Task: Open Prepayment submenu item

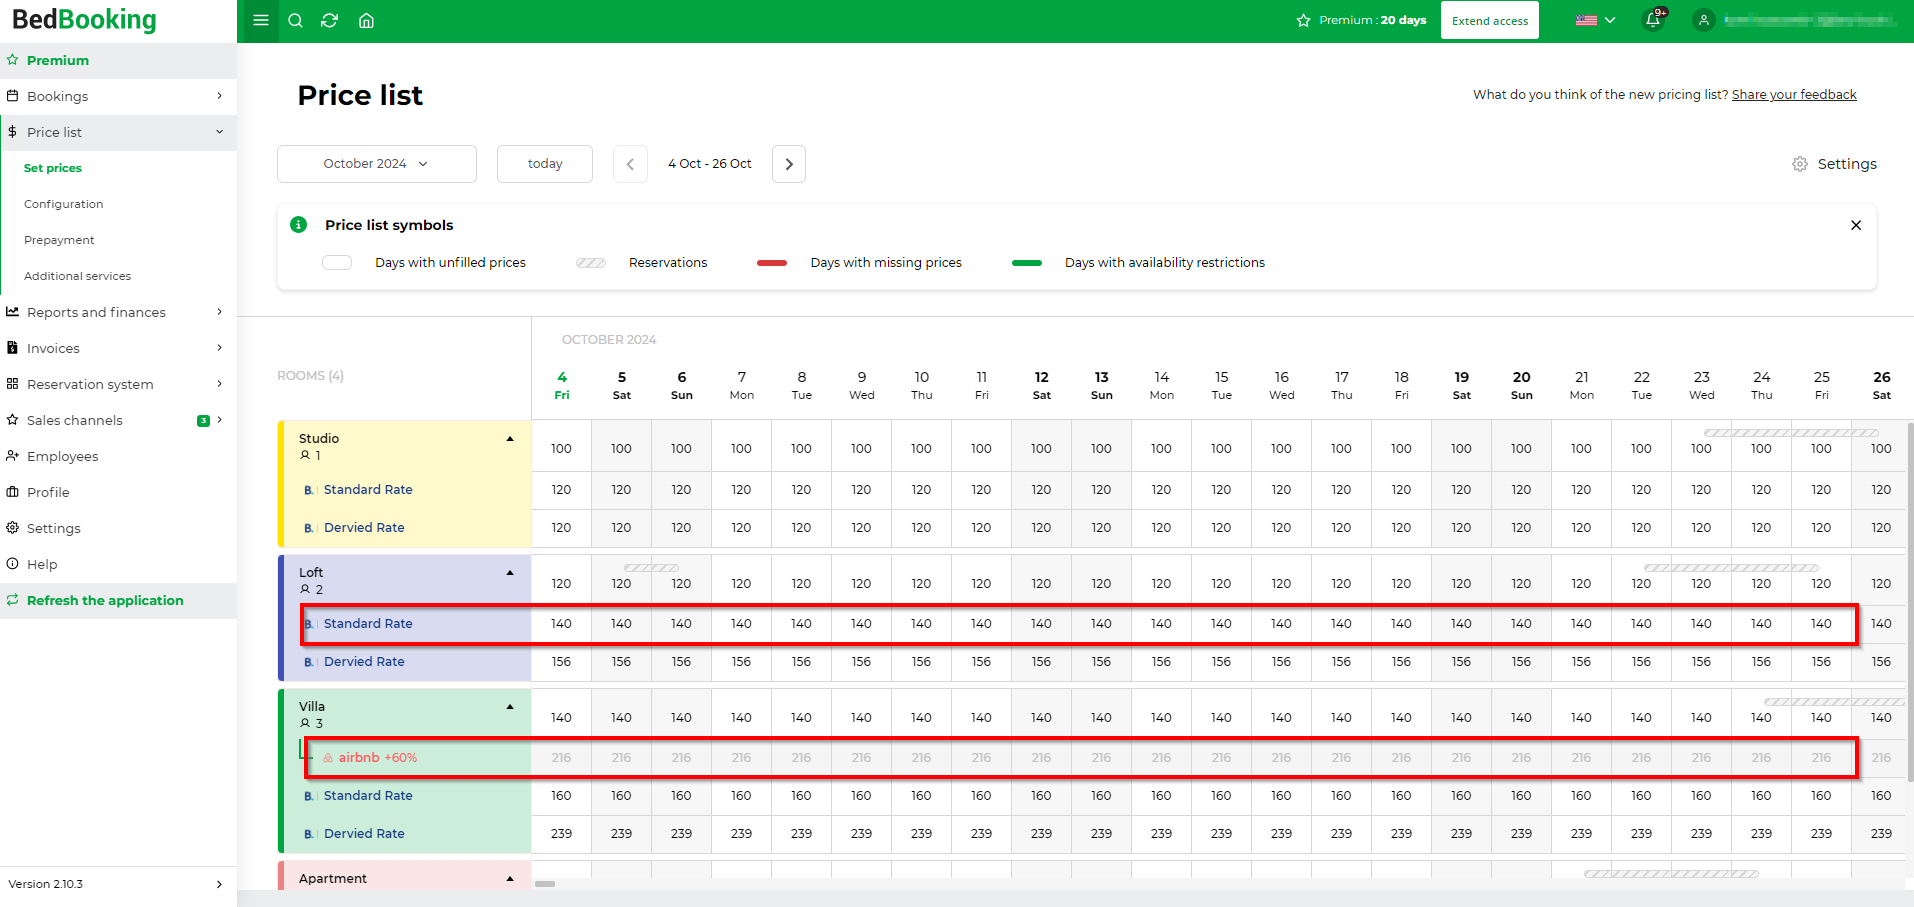Action: click(x=59, y=240)
